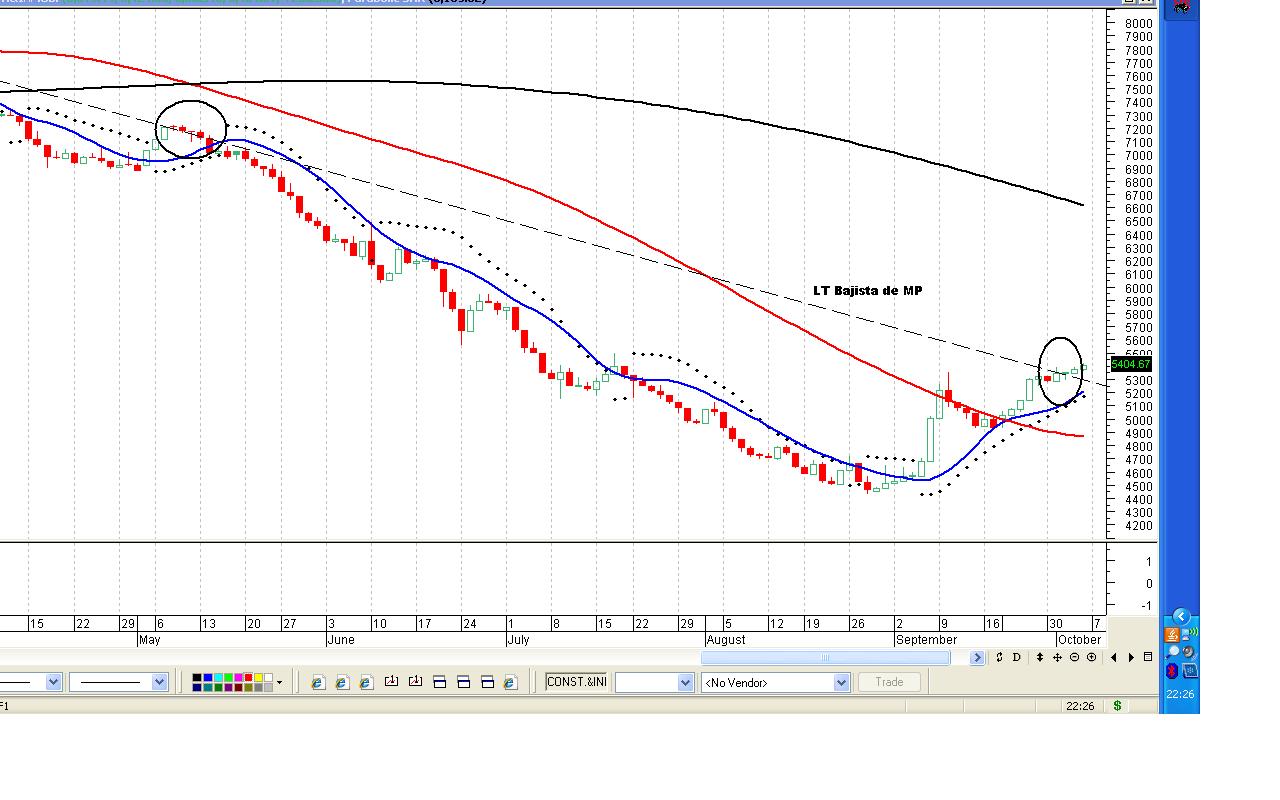Pick the olive color swatch

247,687
